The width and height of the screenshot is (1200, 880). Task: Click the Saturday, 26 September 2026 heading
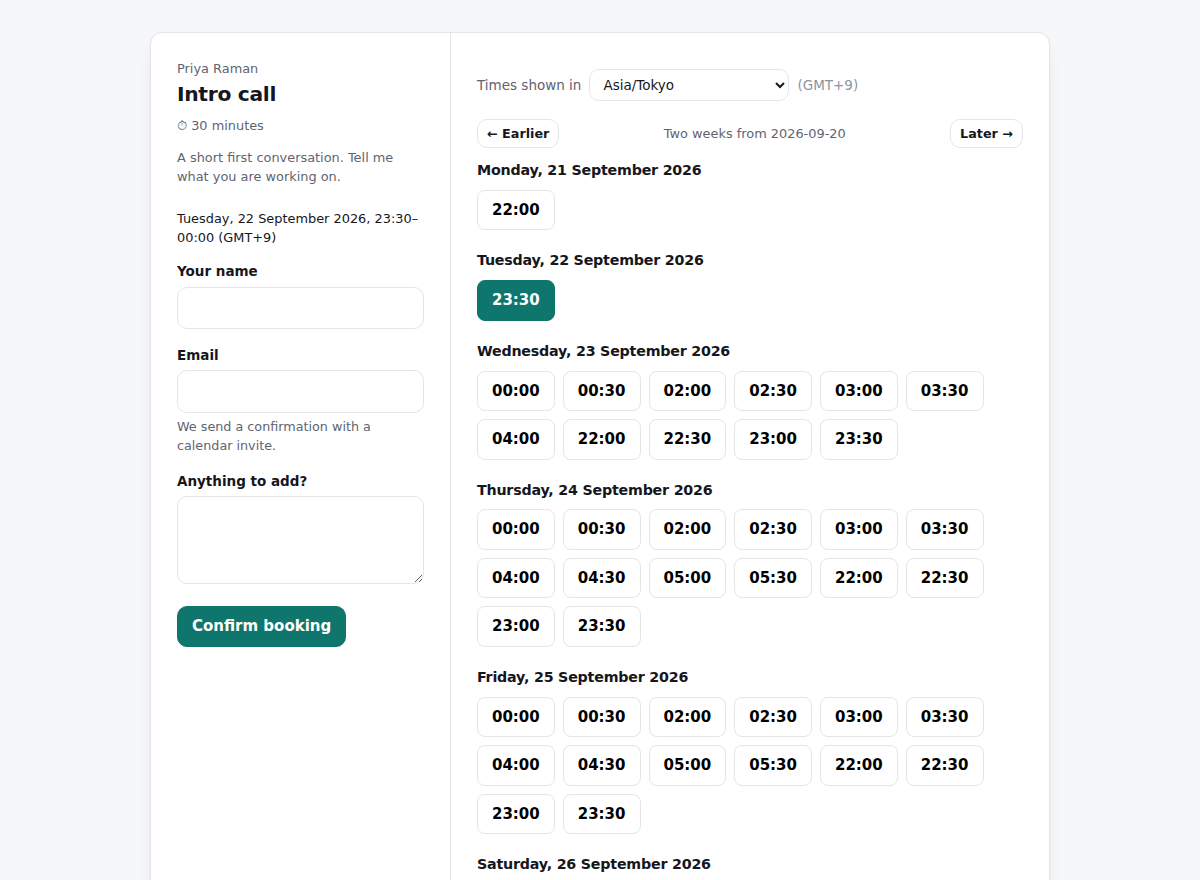pyautogui.click(x=594, y=864)
